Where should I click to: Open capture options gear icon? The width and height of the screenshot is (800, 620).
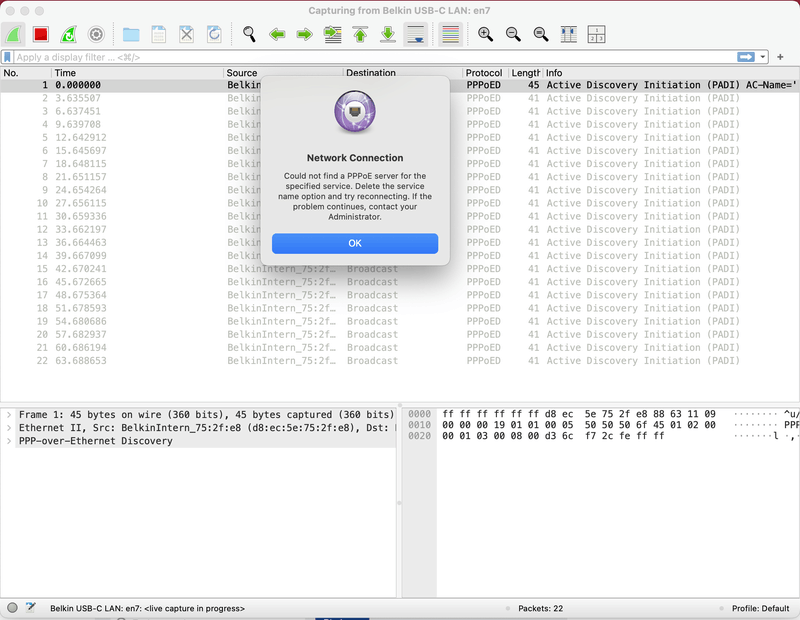coord(96,35)
